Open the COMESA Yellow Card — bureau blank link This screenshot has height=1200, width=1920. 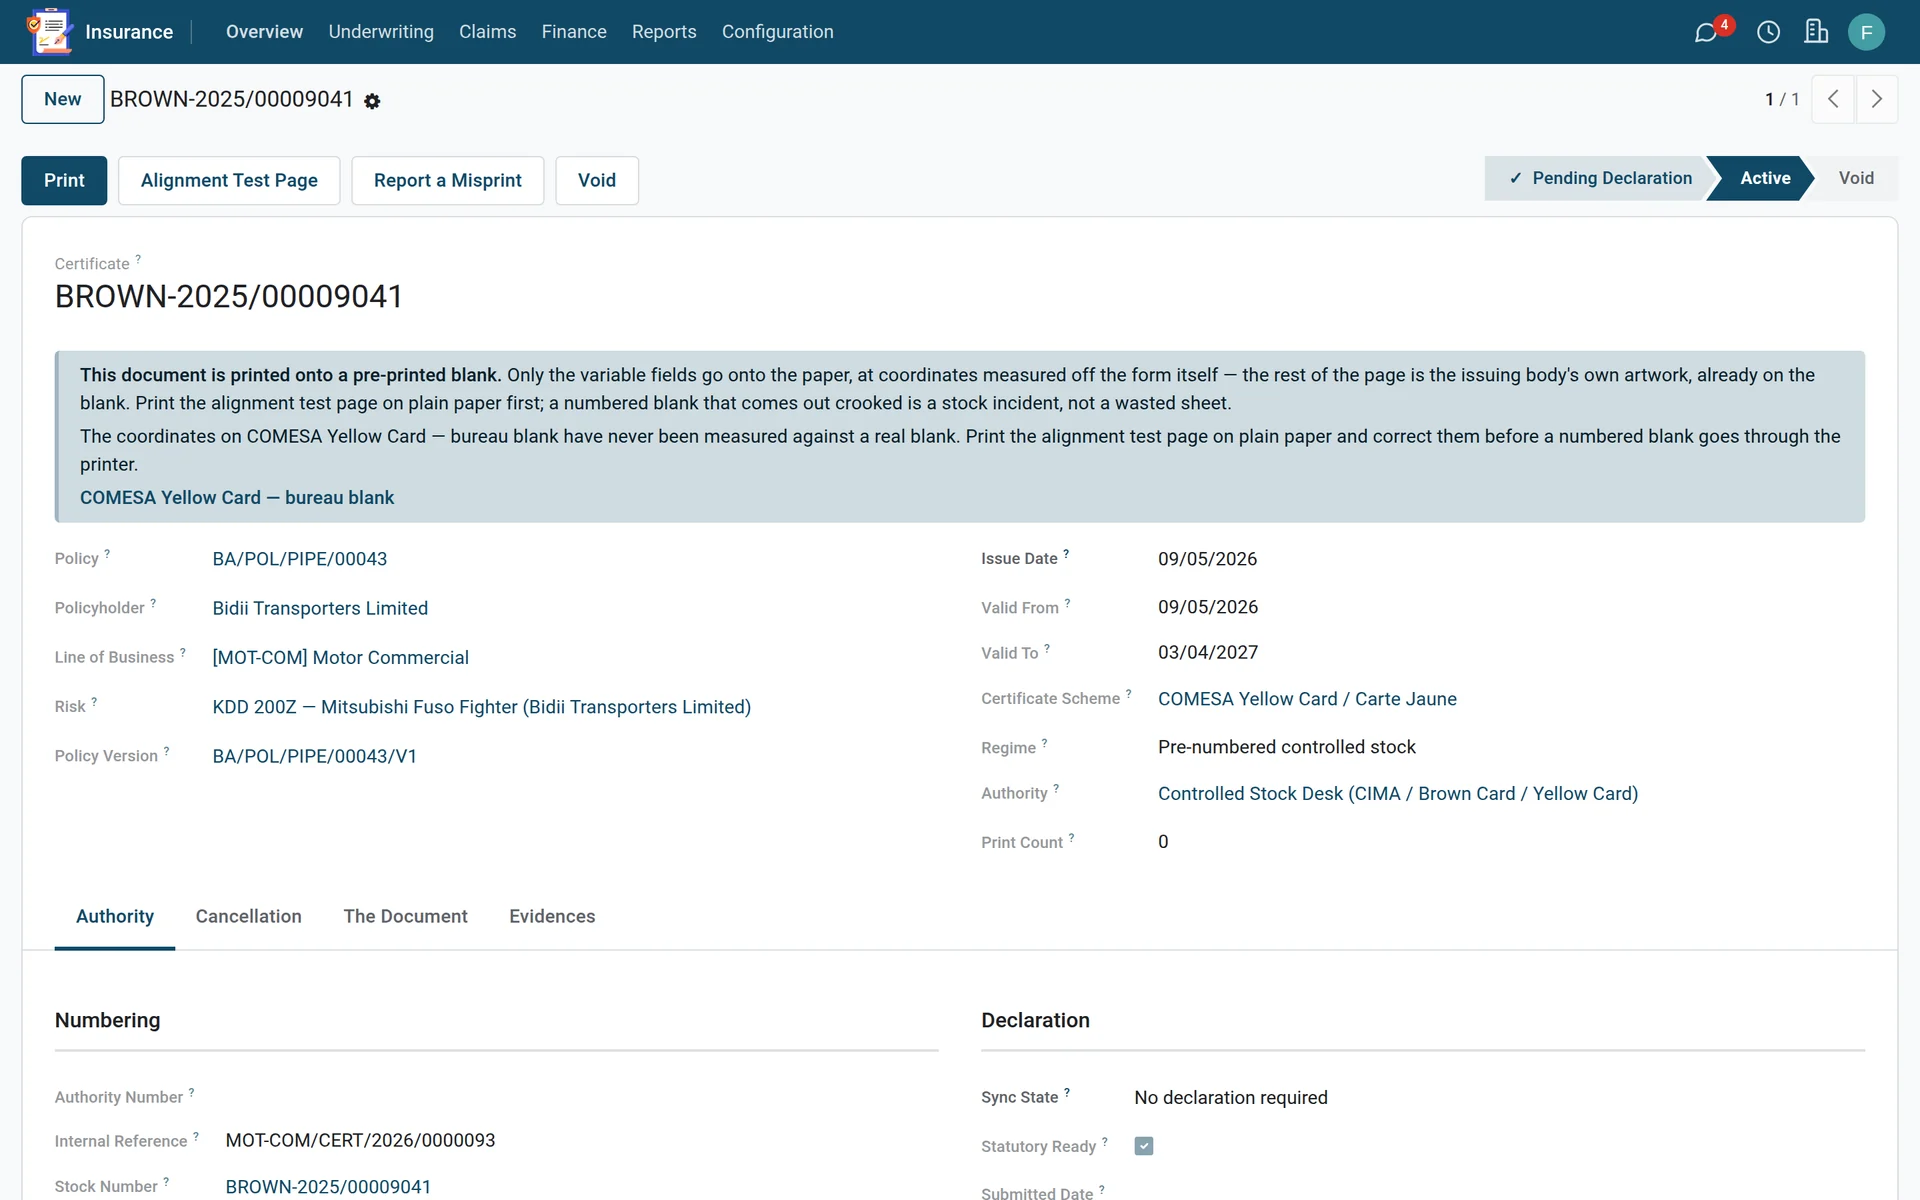pyautogui.click(x=237, y=497)
